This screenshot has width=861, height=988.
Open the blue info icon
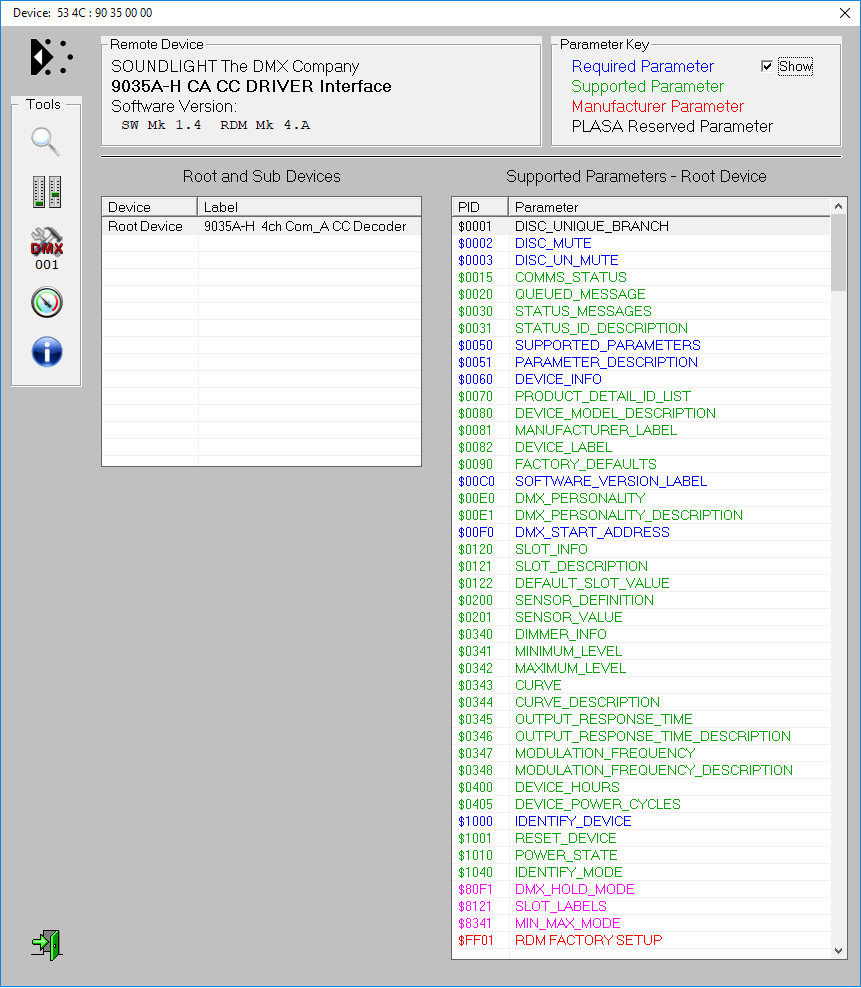tap(46, 351)
